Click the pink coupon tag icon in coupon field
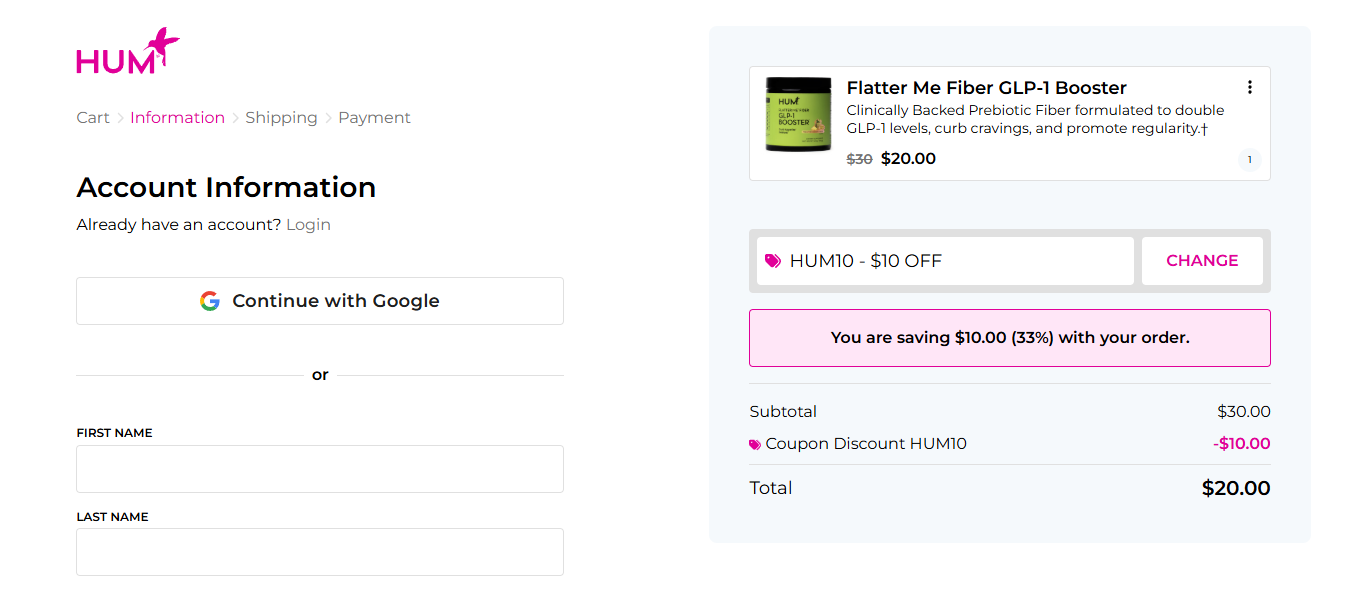The width and height of the screenshot is (1369, 592). coord(774,260)
